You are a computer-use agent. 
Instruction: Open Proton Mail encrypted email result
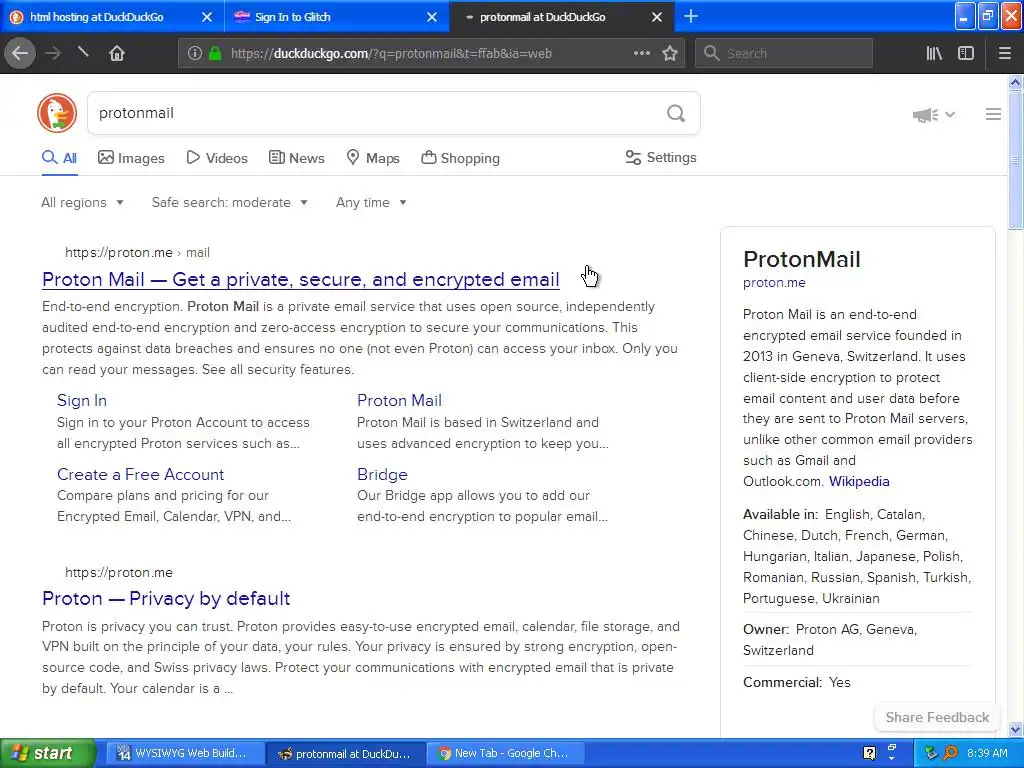tap(300, 280)
